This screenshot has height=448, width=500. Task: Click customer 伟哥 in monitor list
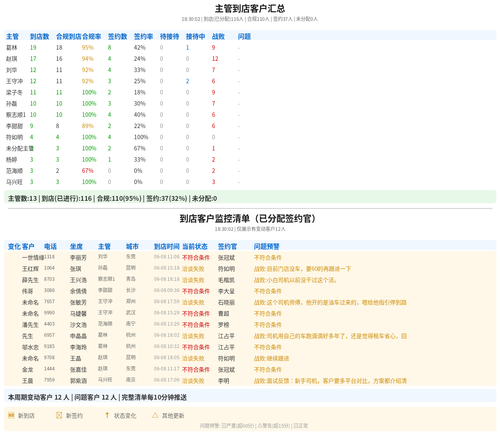[28, 291]
